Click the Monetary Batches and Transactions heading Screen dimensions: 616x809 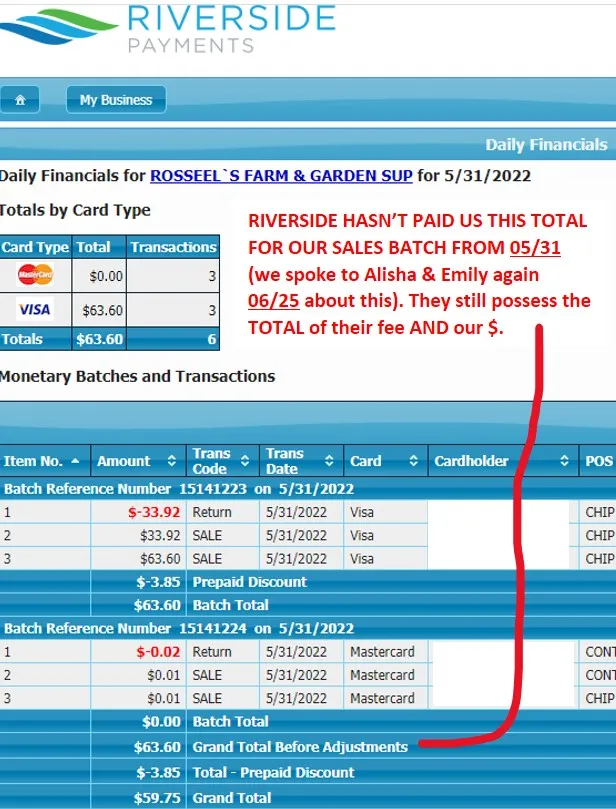137,376
